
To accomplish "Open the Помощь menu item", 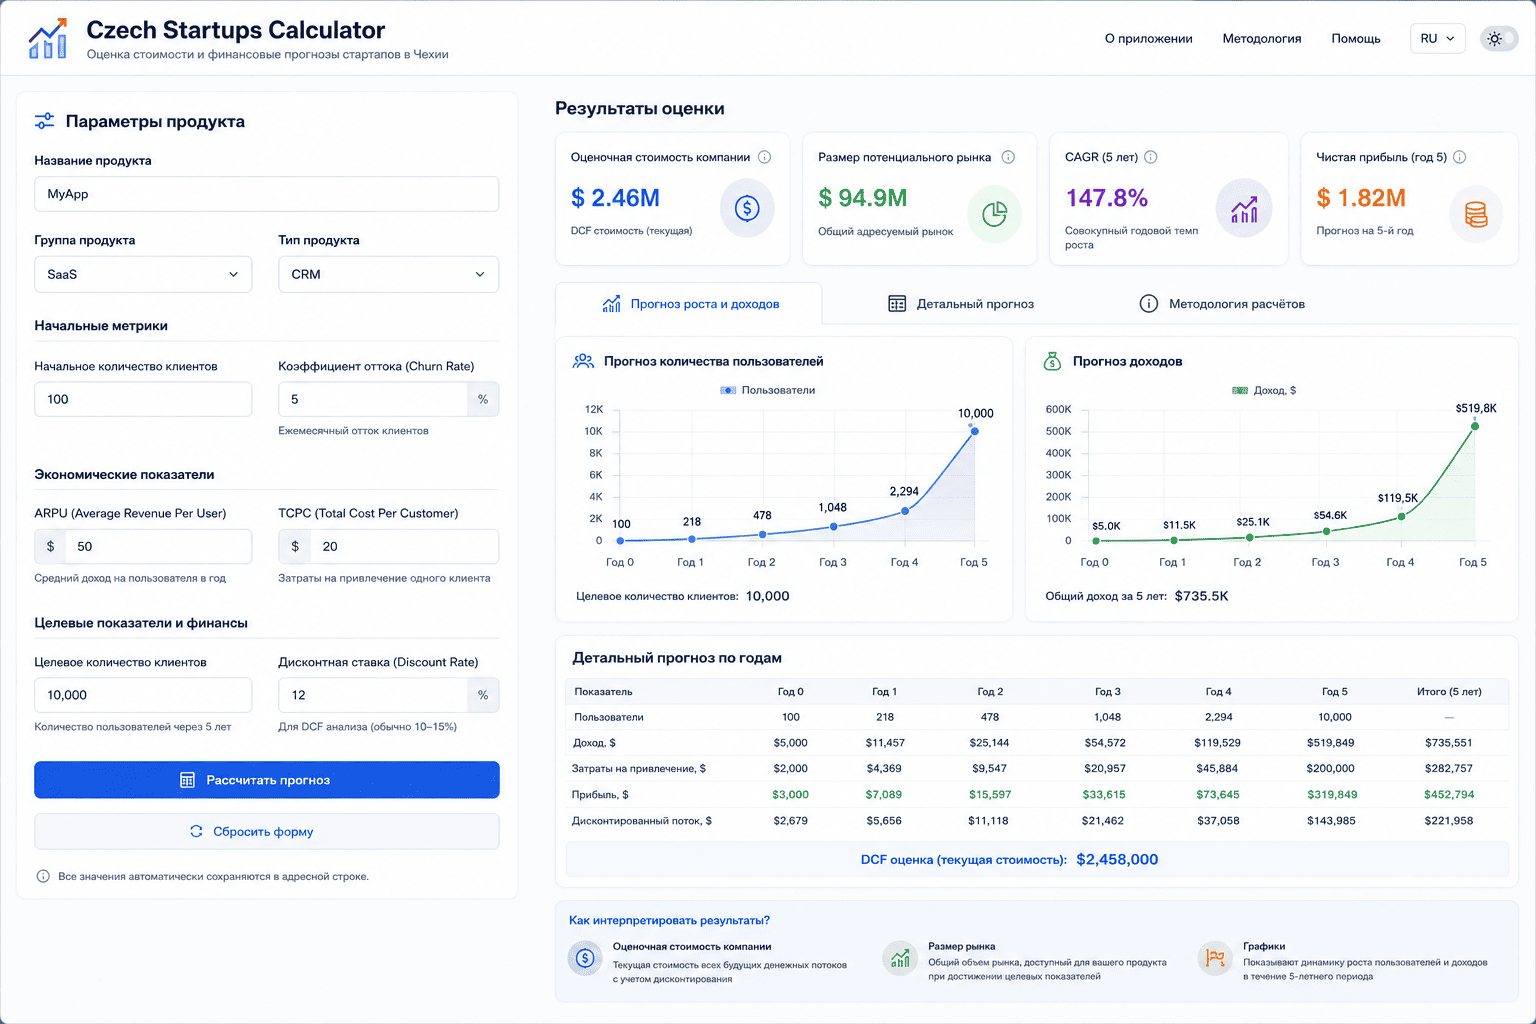I will [x=1356, y=39].
